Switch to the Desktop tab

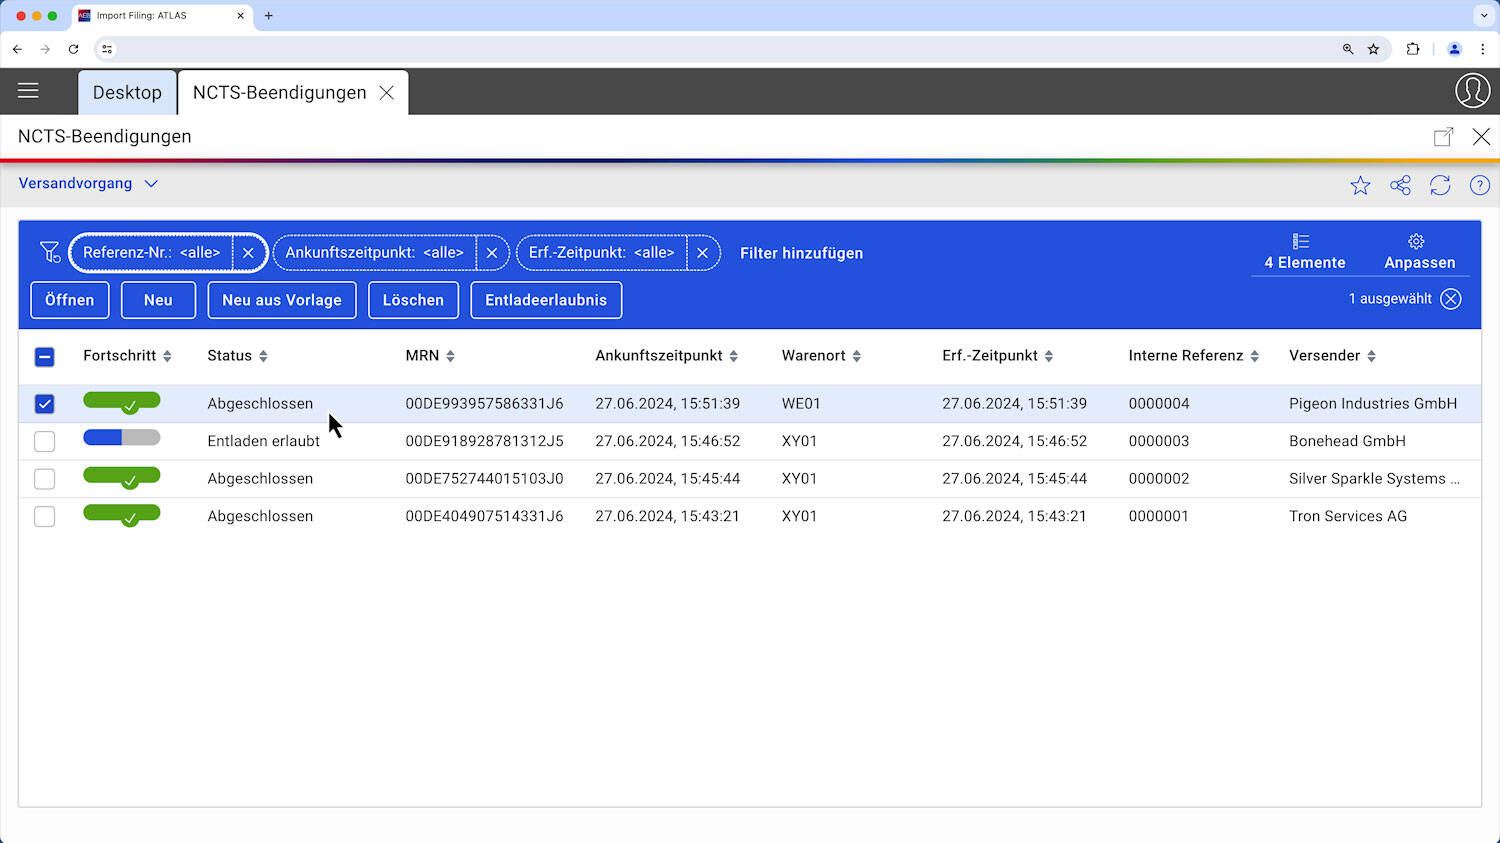127,92
